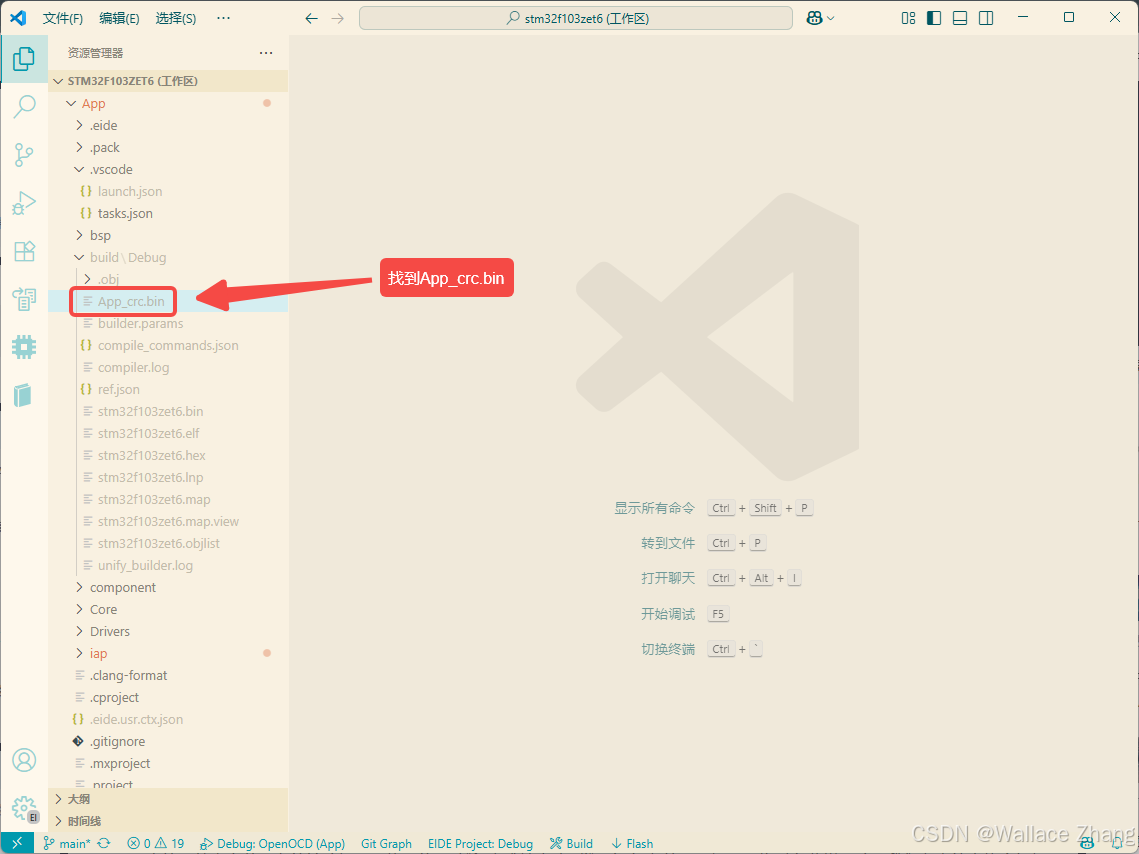Open the EIDE chip icon in activity bar

[x=24, y=346]
